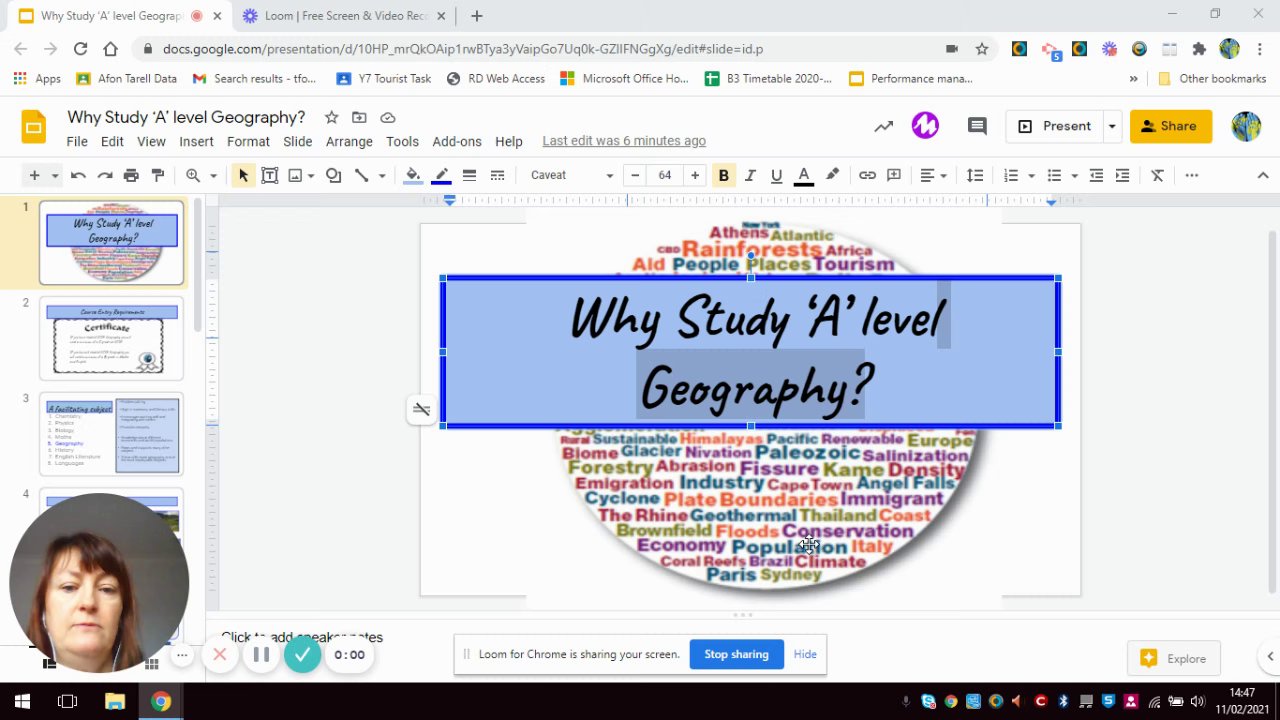Select the Text box tool
The width and height of the screenshot is (1280, 720).
tap(269, 175)
